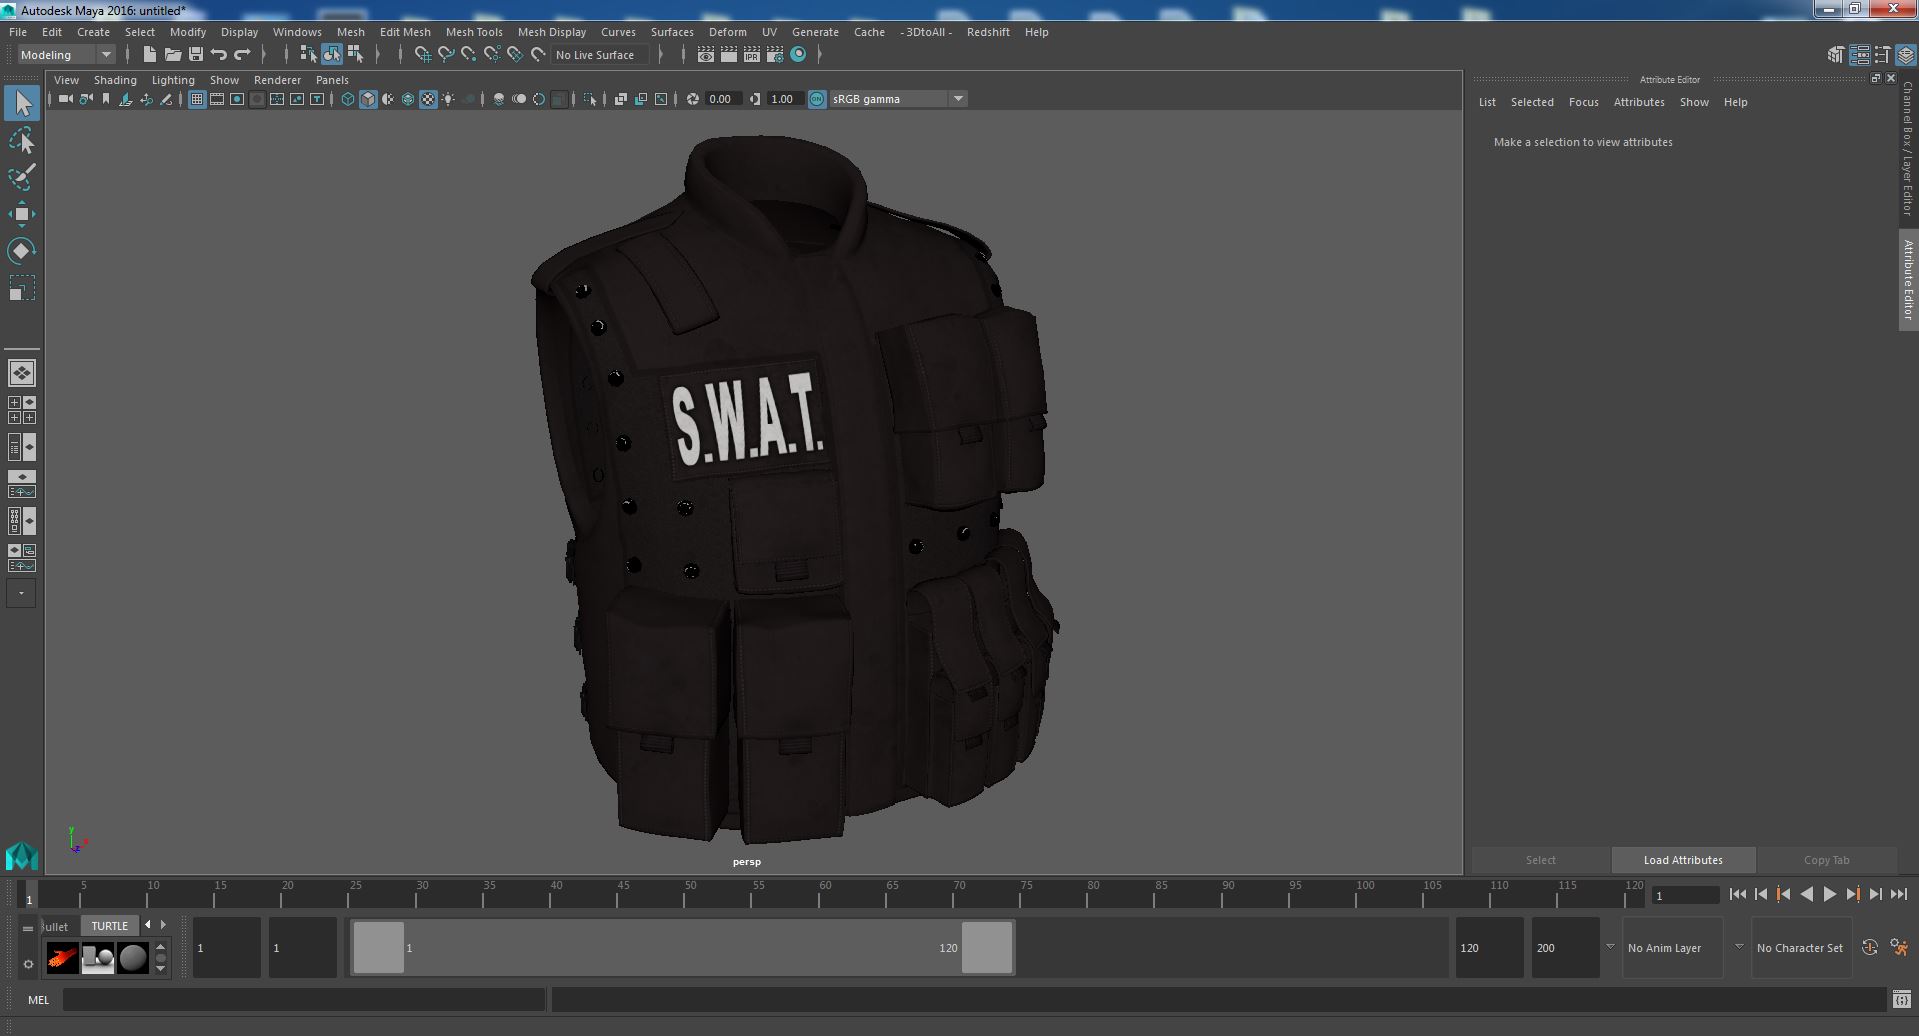Toggle wireframe shading in viewport

348,99
